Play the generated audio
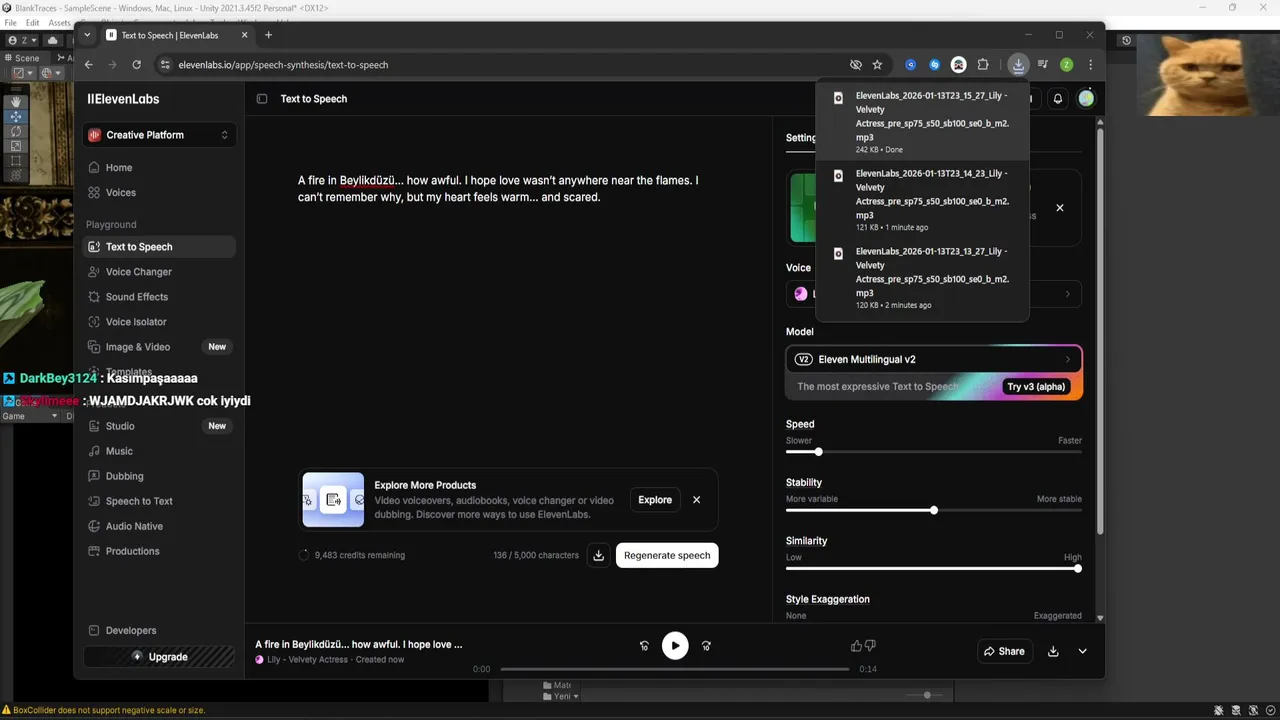Screen dimensions: 1280x720 (675, 646)
